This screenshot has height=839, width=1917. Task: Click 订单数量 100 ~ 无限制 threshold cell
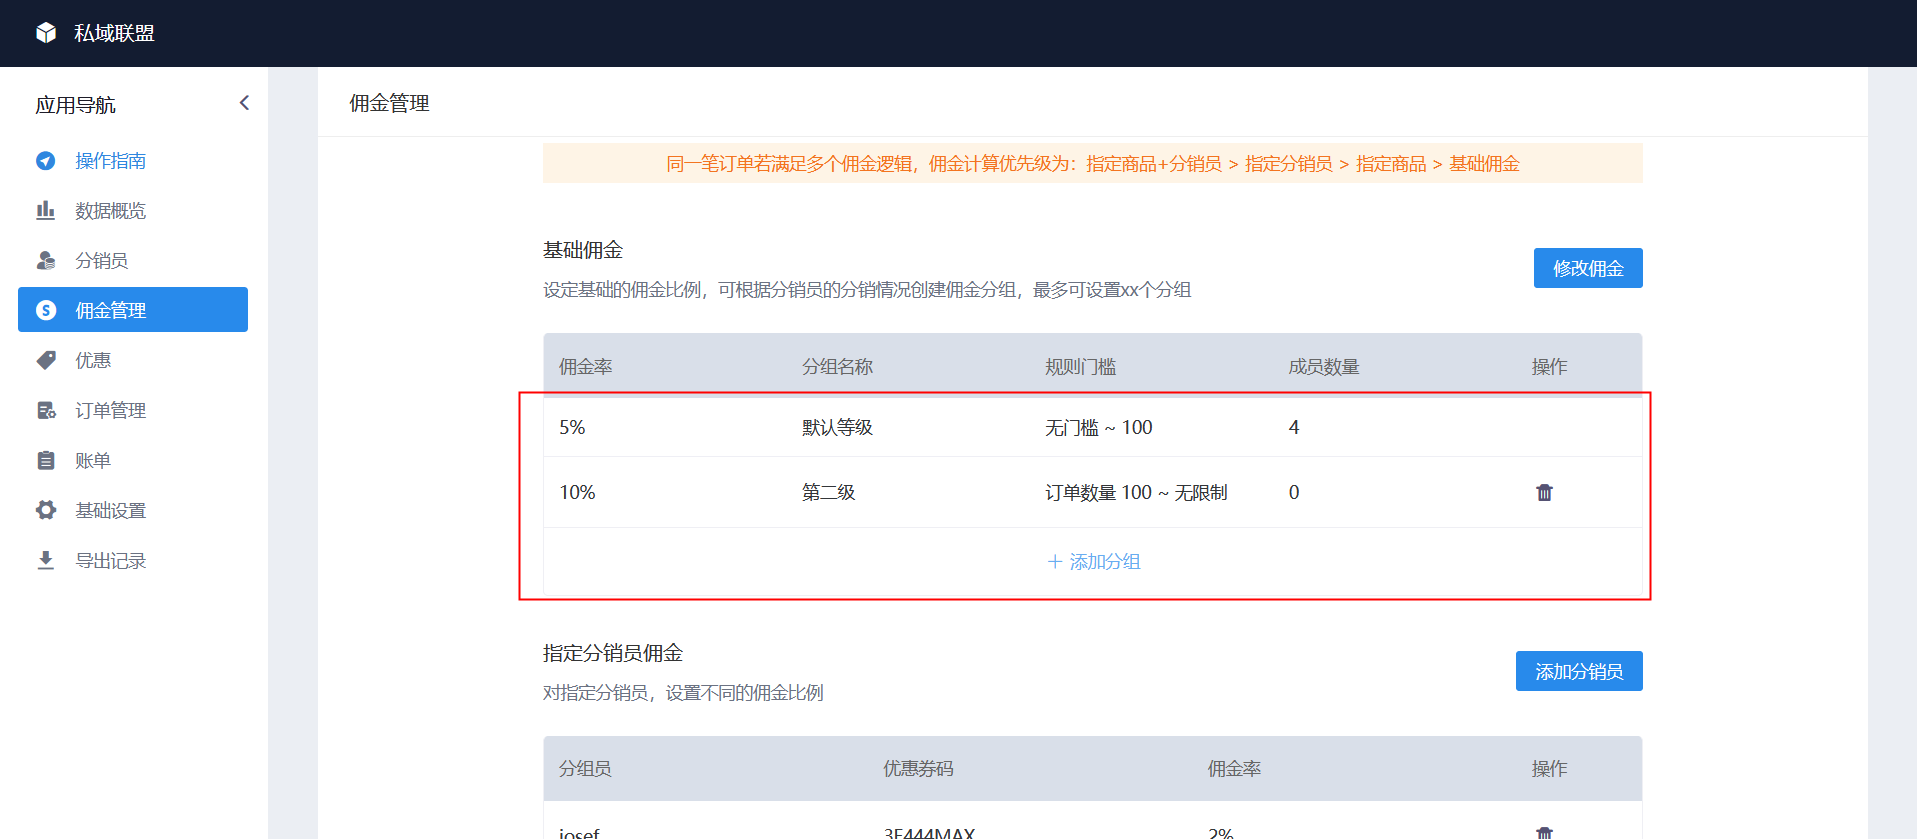tap(1136, 492)
